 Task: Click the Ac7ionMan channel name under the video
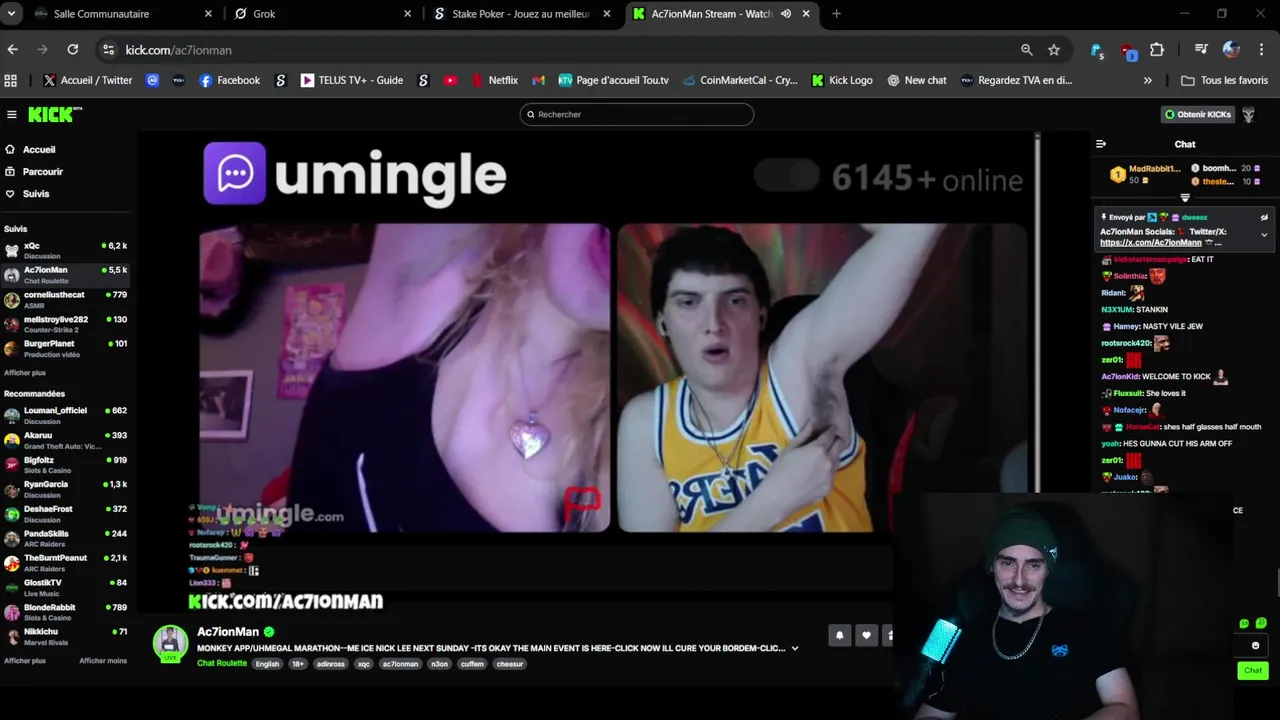(228, 632)
